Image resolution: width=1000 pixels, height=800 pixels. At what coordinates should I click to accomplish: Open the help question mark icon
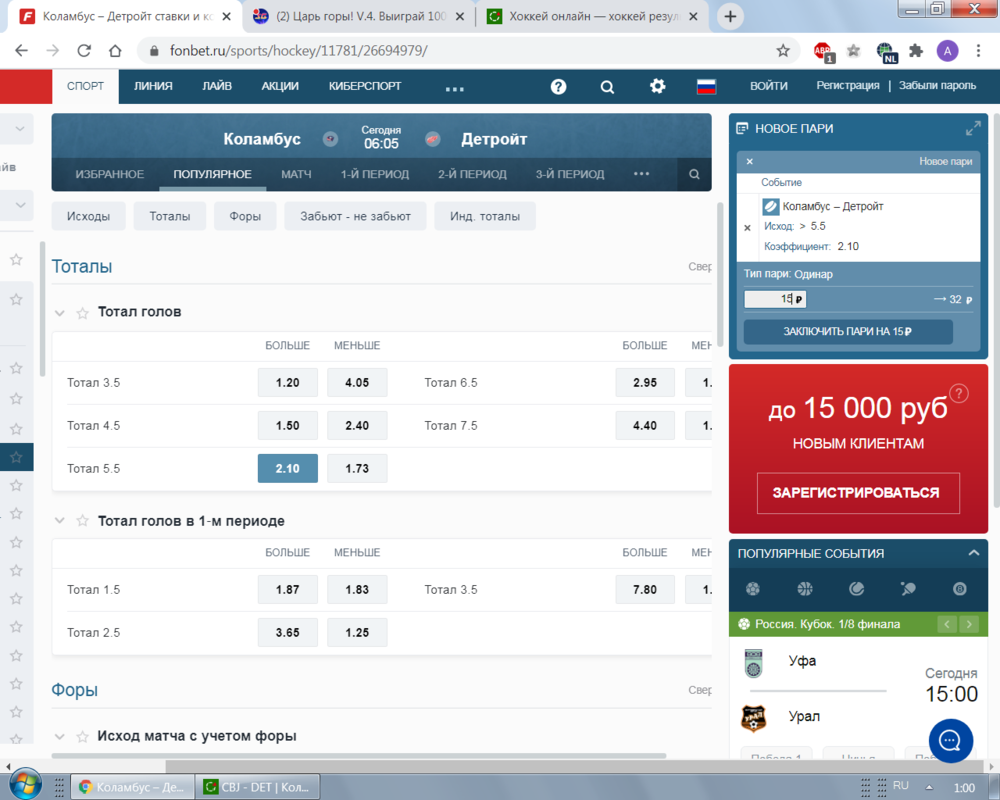[558, 87]
